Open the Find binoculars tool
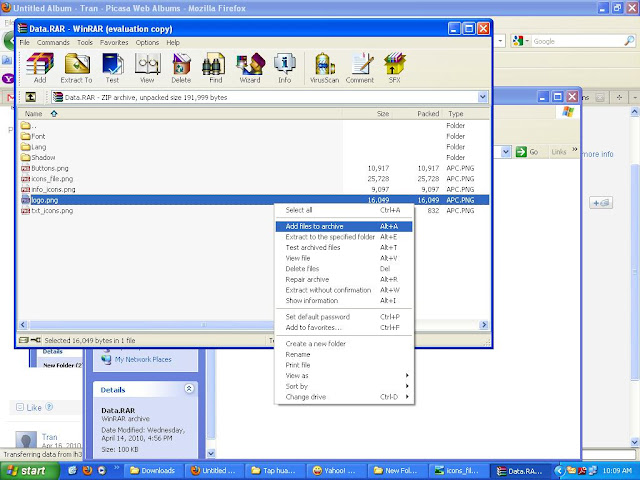 coord(215,66)
